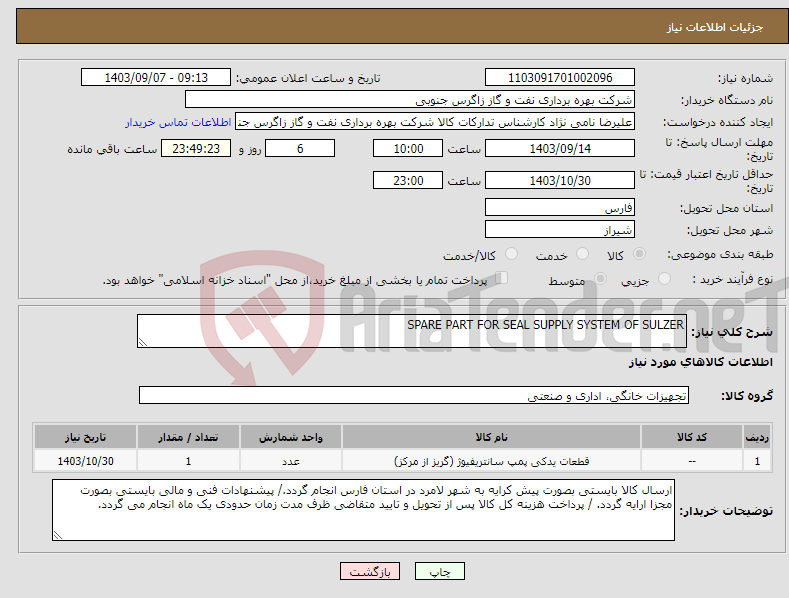Toggle the اسناد خزانه اسلامی payment checkbox
The image size is (789, 598).
[x=502, y=277]
